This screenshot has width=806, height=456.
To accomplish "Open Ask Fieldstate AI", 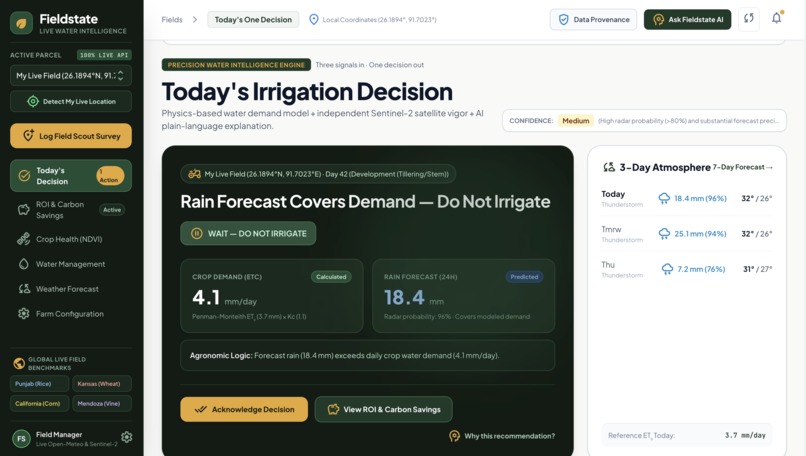I will (x=687, y=20).
